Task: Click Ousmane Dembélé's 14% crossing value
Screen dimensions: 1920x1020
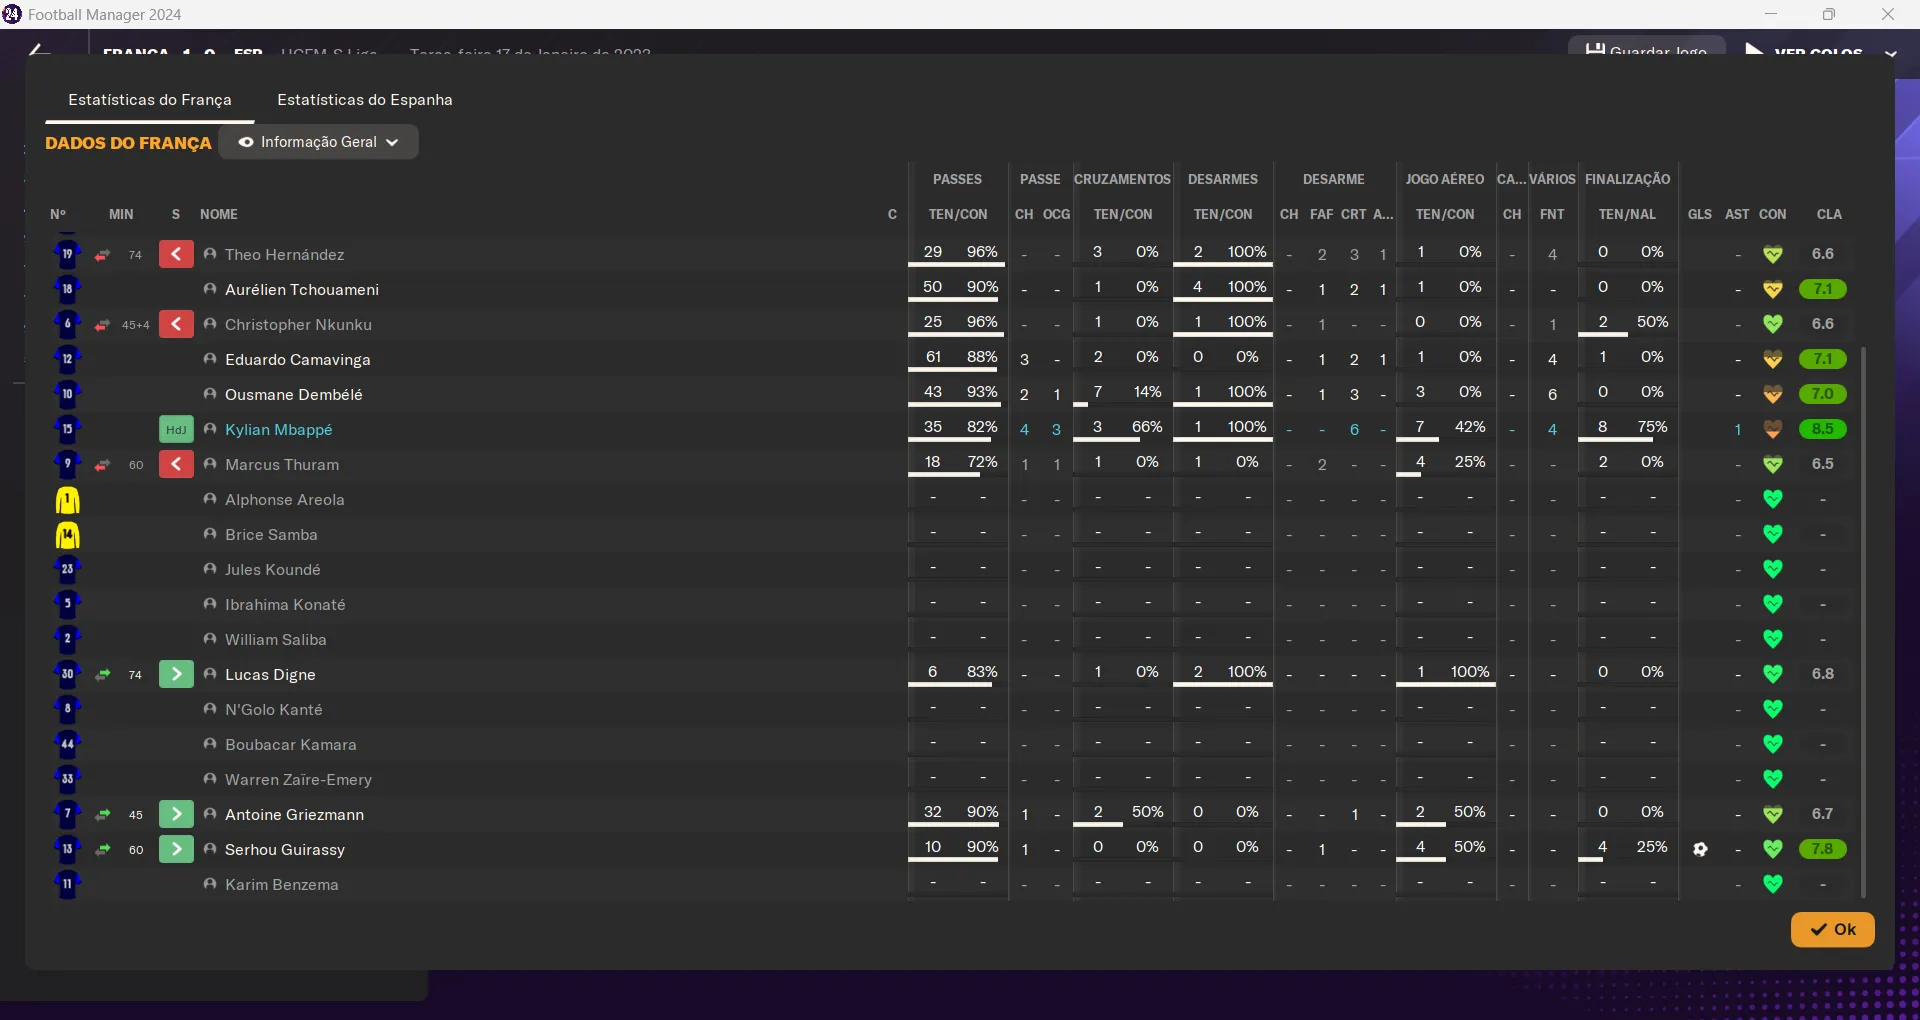Action: pyautogui.click(x=1147, y=392)
